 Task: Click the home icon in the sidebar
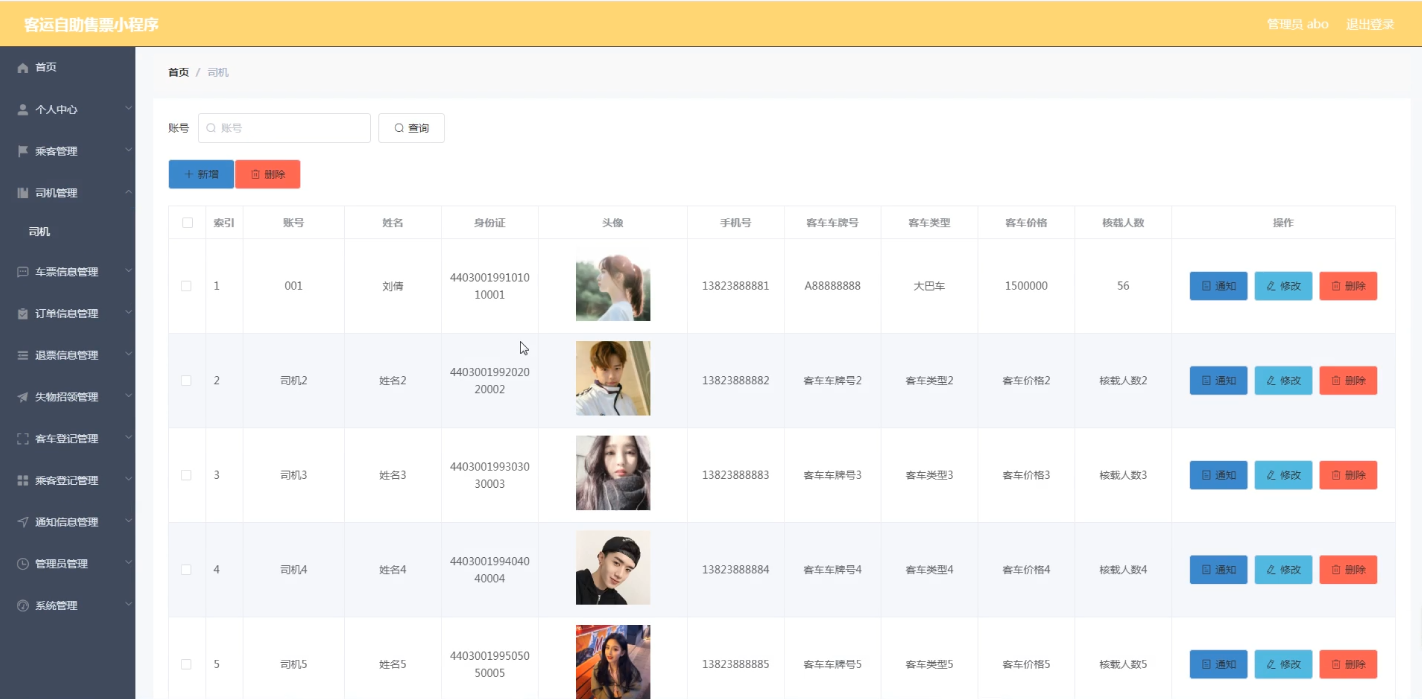click(23, 68)
